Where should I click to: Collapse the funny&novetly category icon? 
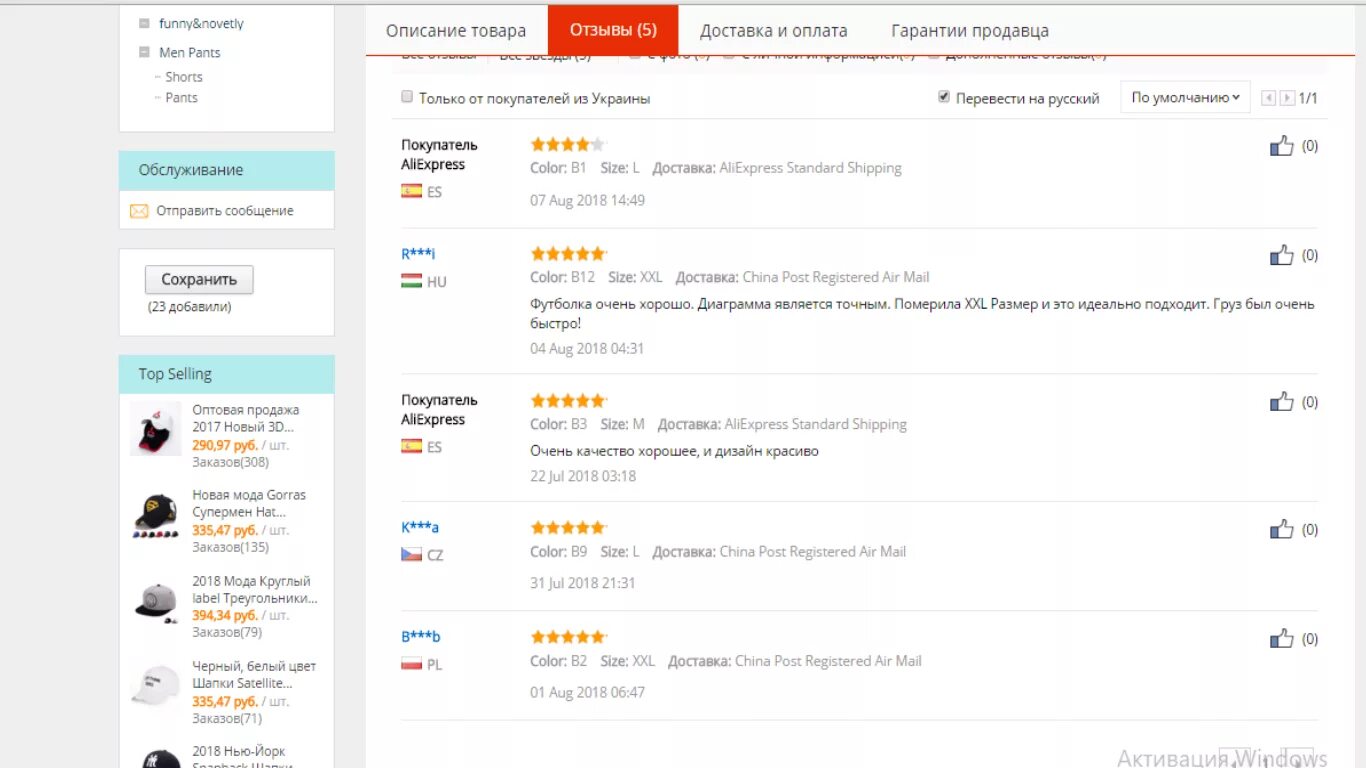(144, 23)
